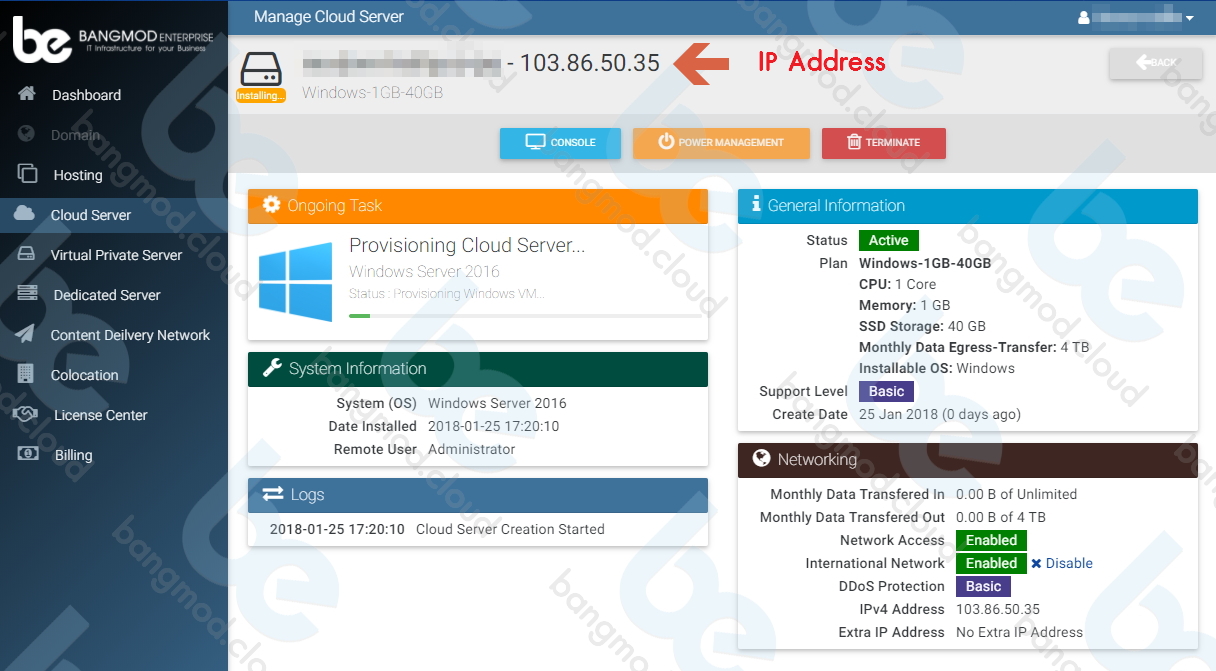Click the user profile icon in header

click(1083, 17)
